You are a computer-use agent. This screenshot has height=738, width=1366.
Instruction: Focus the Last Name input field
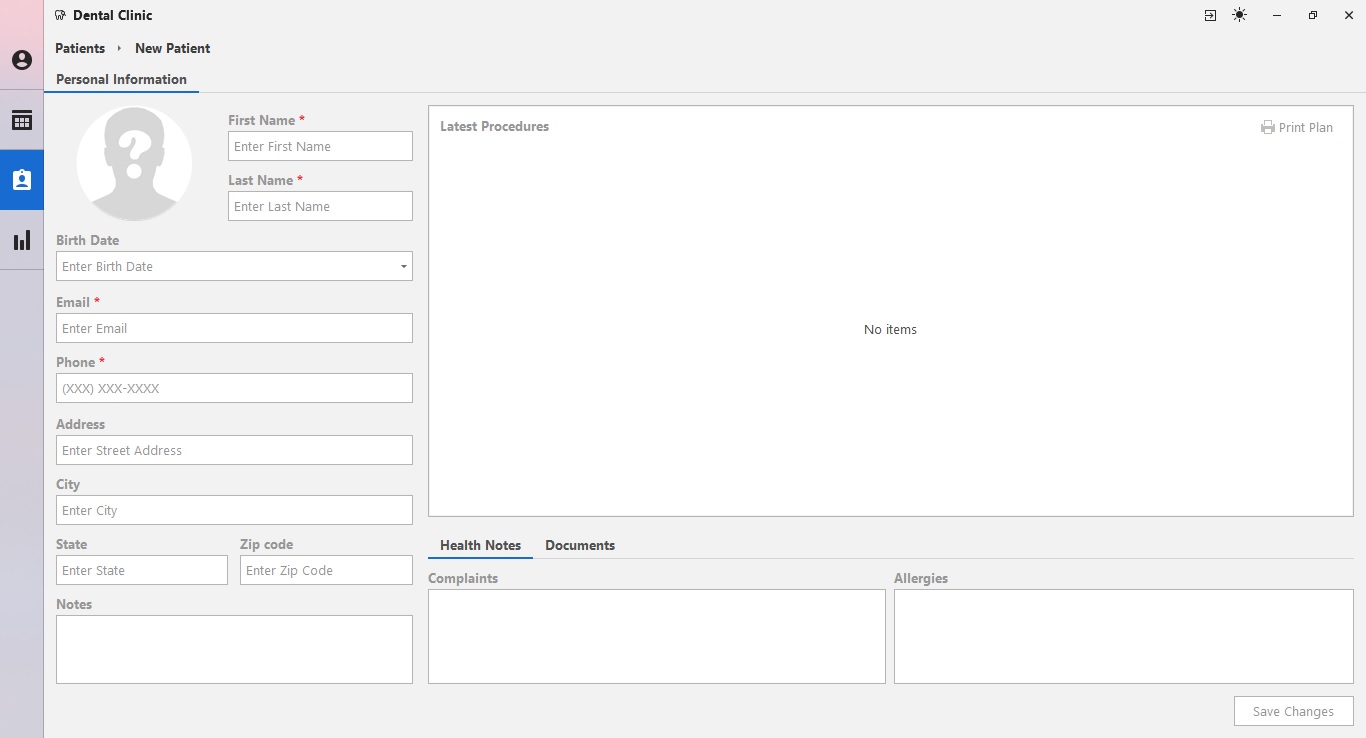pos(320,206)
